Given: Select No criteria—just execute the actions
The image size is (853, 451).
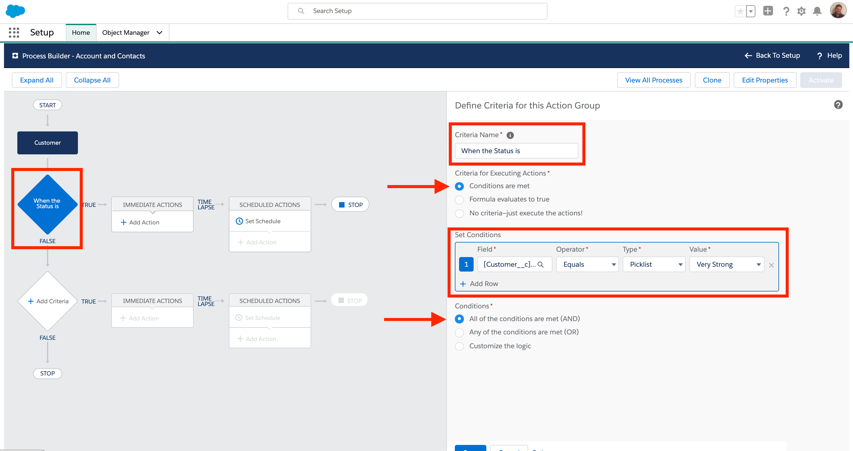Looking at the screenshot, I should (x=460, y=213).
